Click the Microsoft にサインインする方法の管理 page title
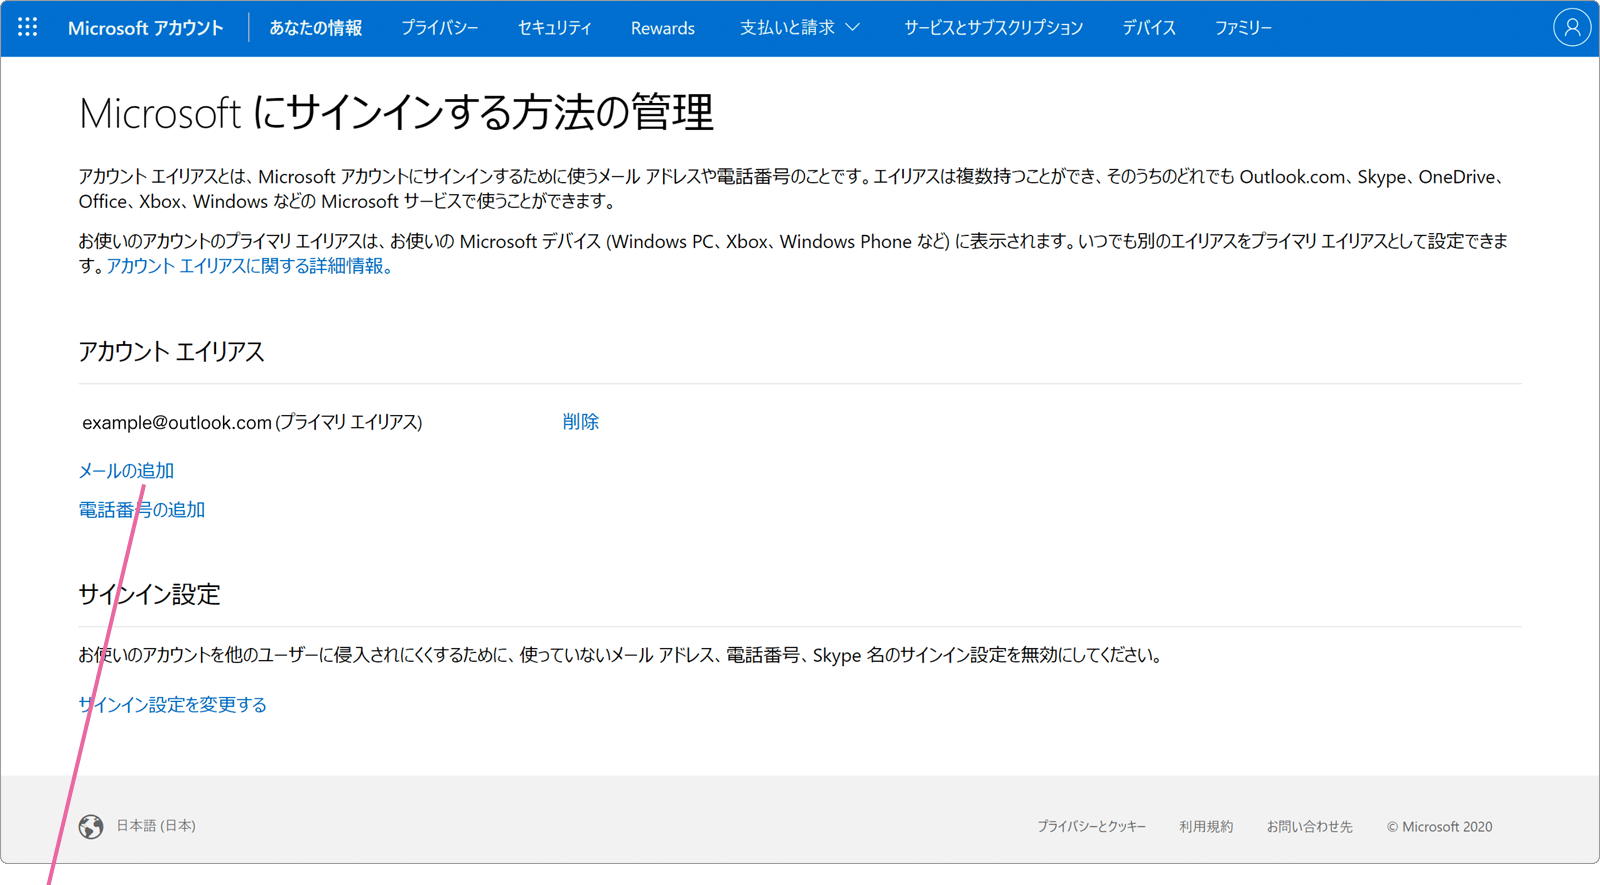The height and width of the screenshot is (885, 1600). 396,113
